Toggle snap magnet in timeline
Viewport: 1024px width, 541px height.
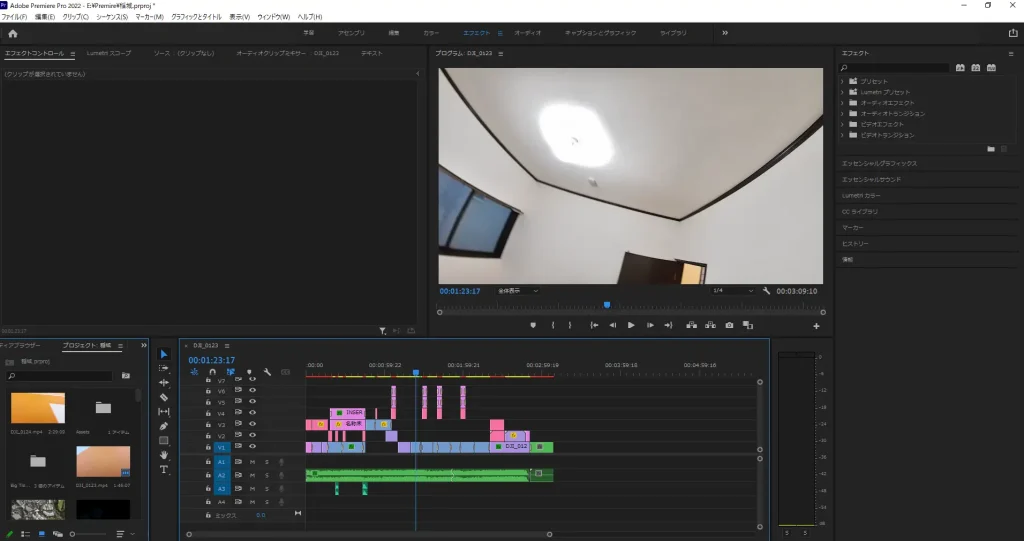(212, 372)
